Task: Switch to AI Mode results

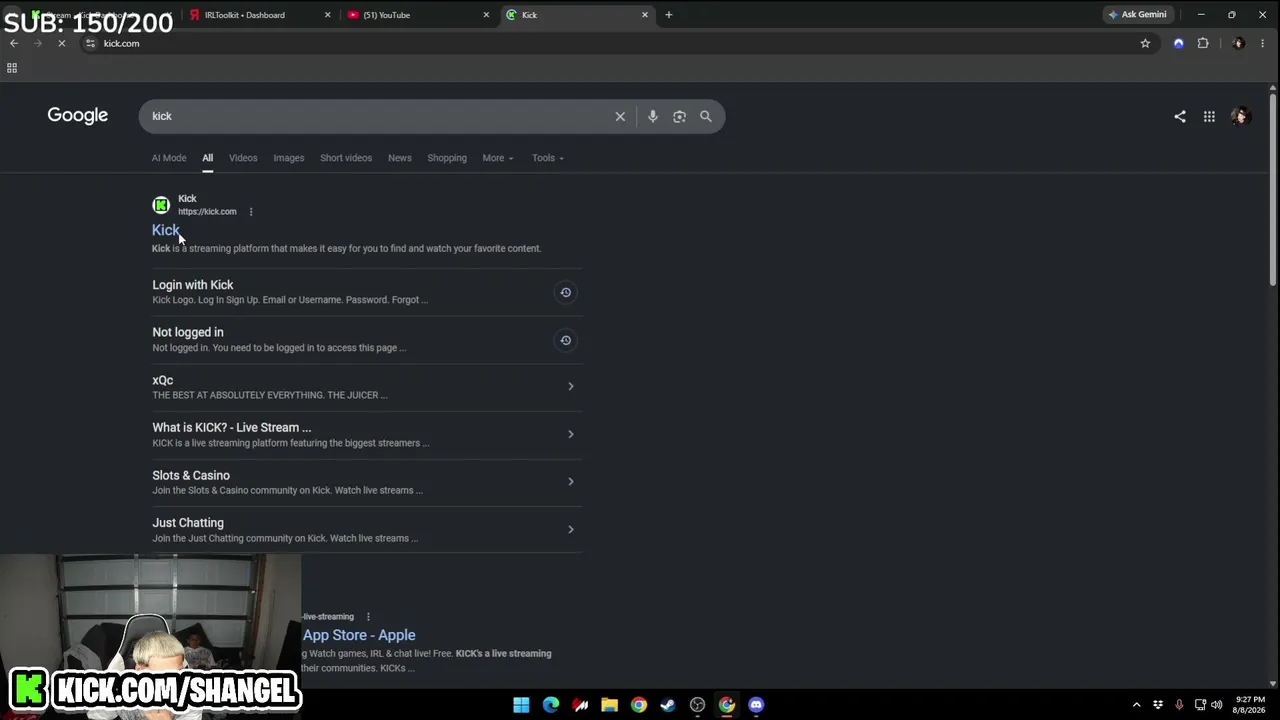Action: coord(169,158)
